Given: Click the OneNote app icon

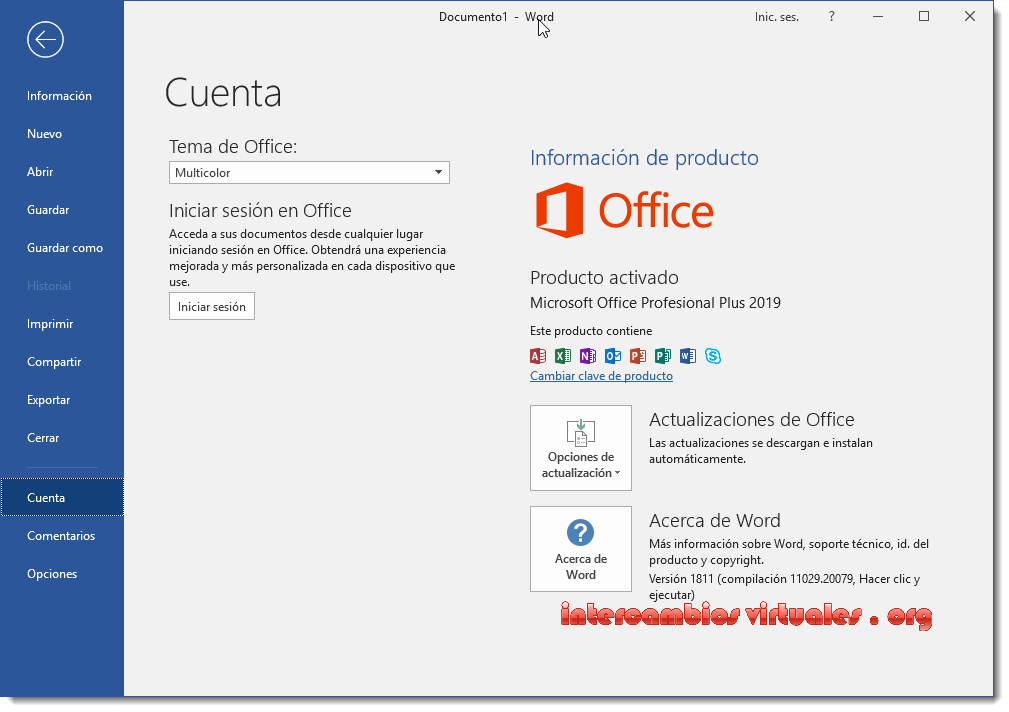Looking at the screenshot, I should [x=588, y=356].
